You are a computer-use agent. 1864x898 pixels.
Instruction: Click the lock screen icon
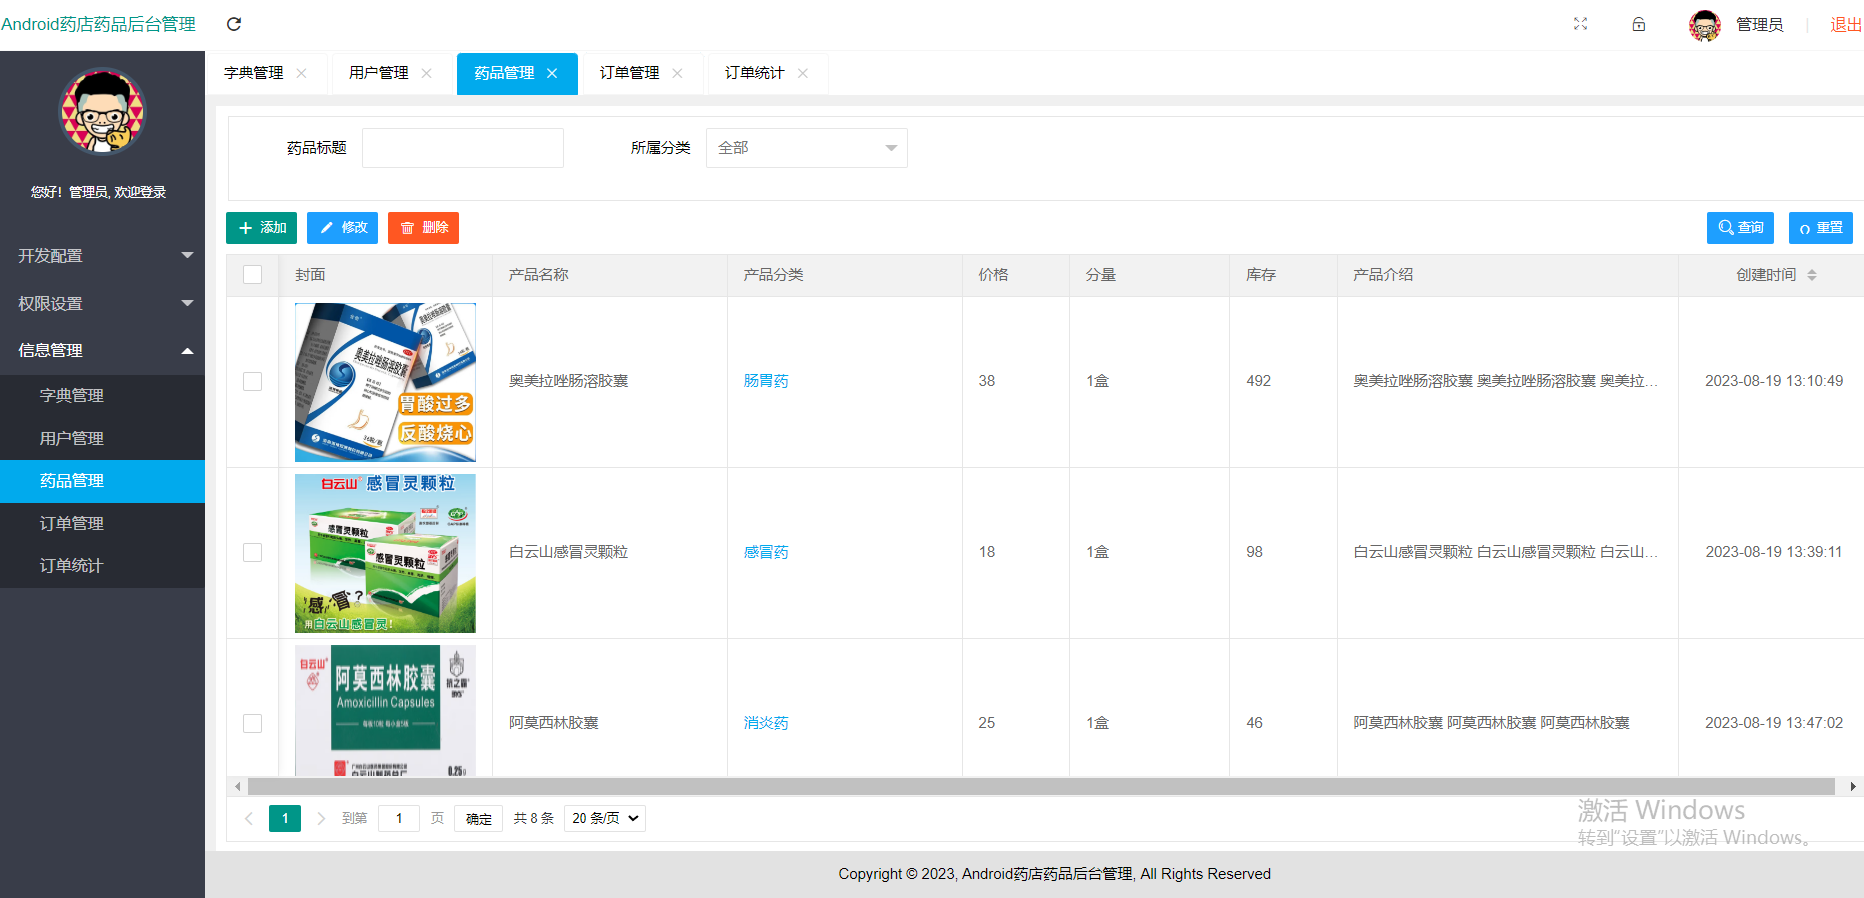tap(1639, 24)
